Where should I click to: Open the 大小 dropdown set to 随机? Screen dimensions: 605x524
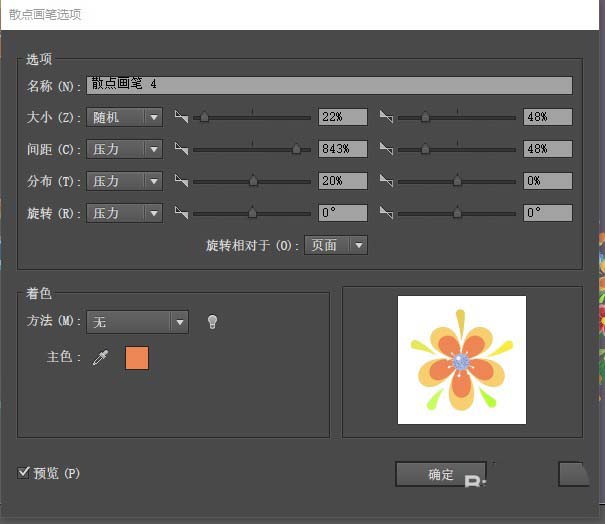[x=124, y=117]
